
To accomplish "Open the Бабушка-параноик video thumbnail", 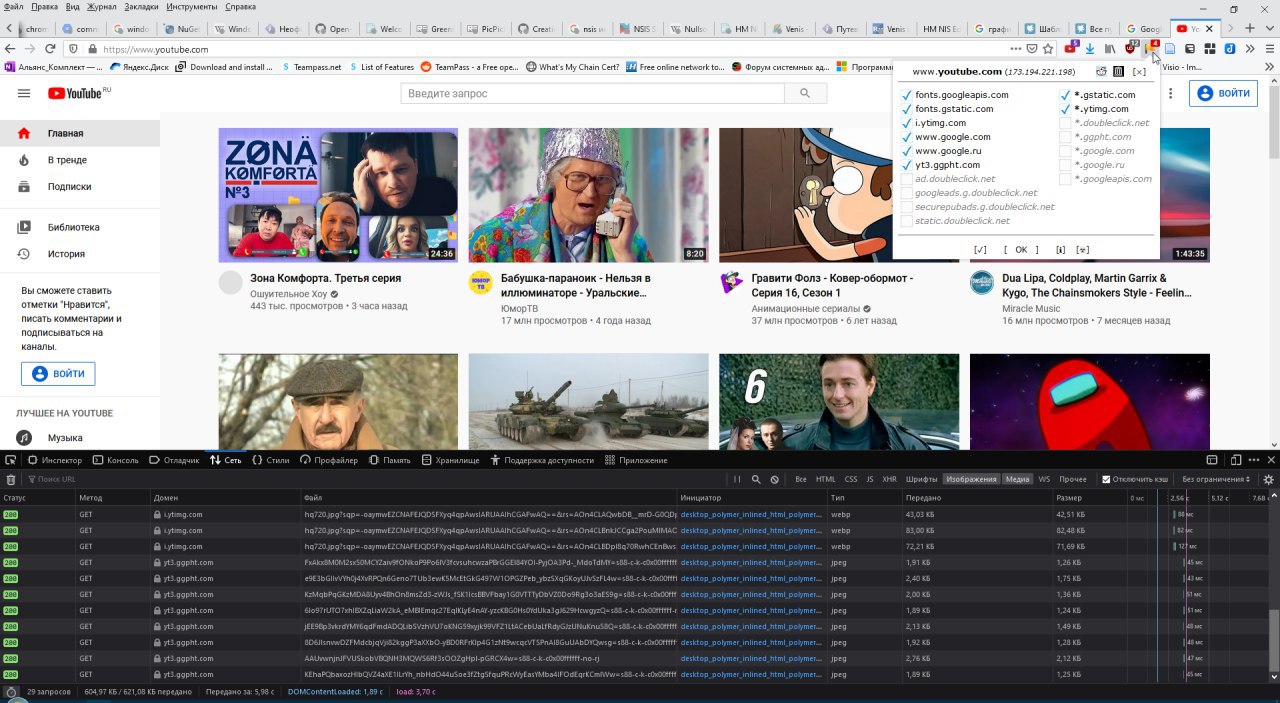I will point(588,195).
